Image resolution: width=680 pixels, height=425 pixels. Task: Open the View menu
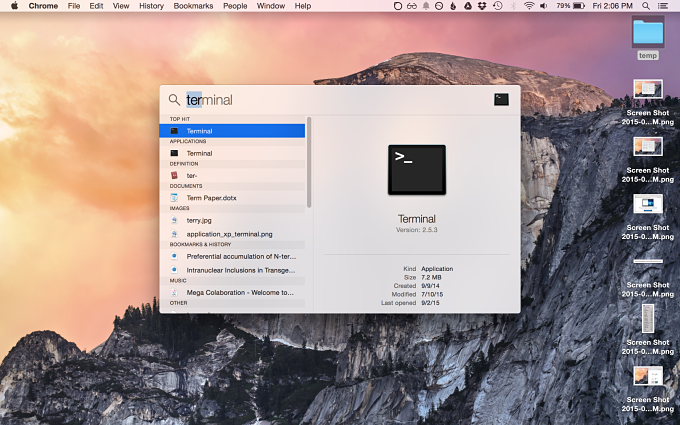click(121, 6)
